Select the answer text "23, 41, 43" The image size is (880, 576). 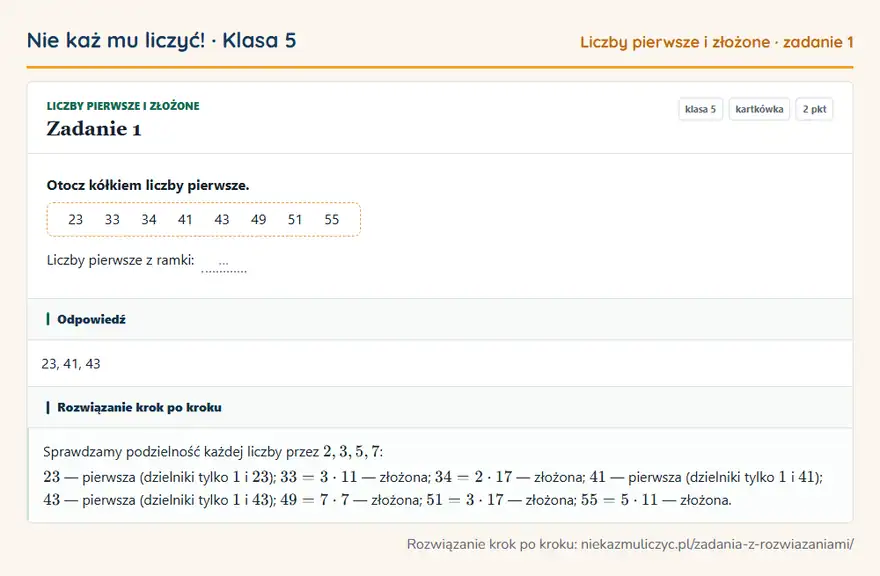tap(71, 364)
